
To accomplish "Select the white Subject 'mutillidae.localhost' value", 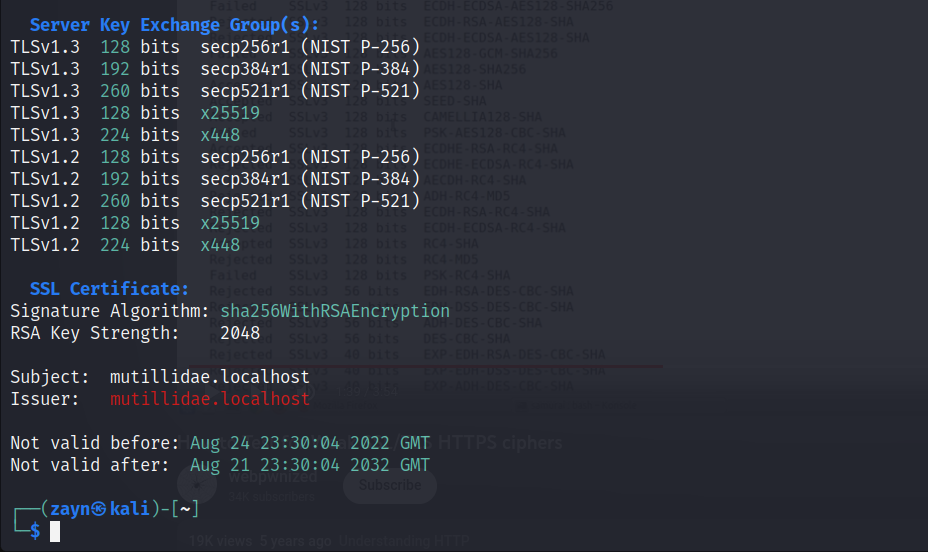I will point(210,377).
